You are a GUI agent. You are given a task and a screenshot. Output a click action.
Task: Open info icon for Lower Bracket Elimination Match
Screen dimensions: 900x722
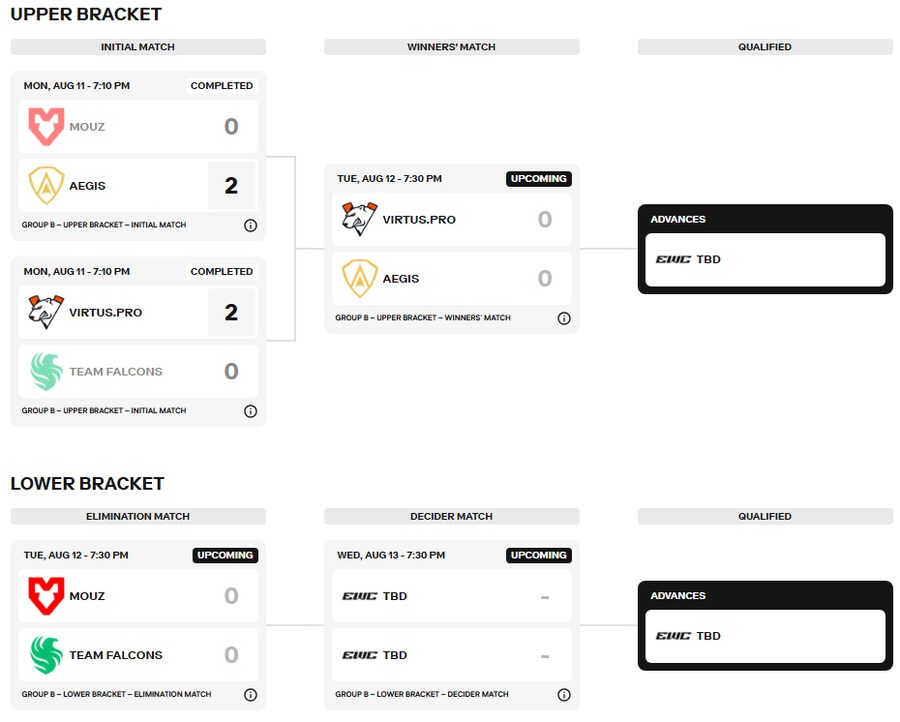click(250, 695)
